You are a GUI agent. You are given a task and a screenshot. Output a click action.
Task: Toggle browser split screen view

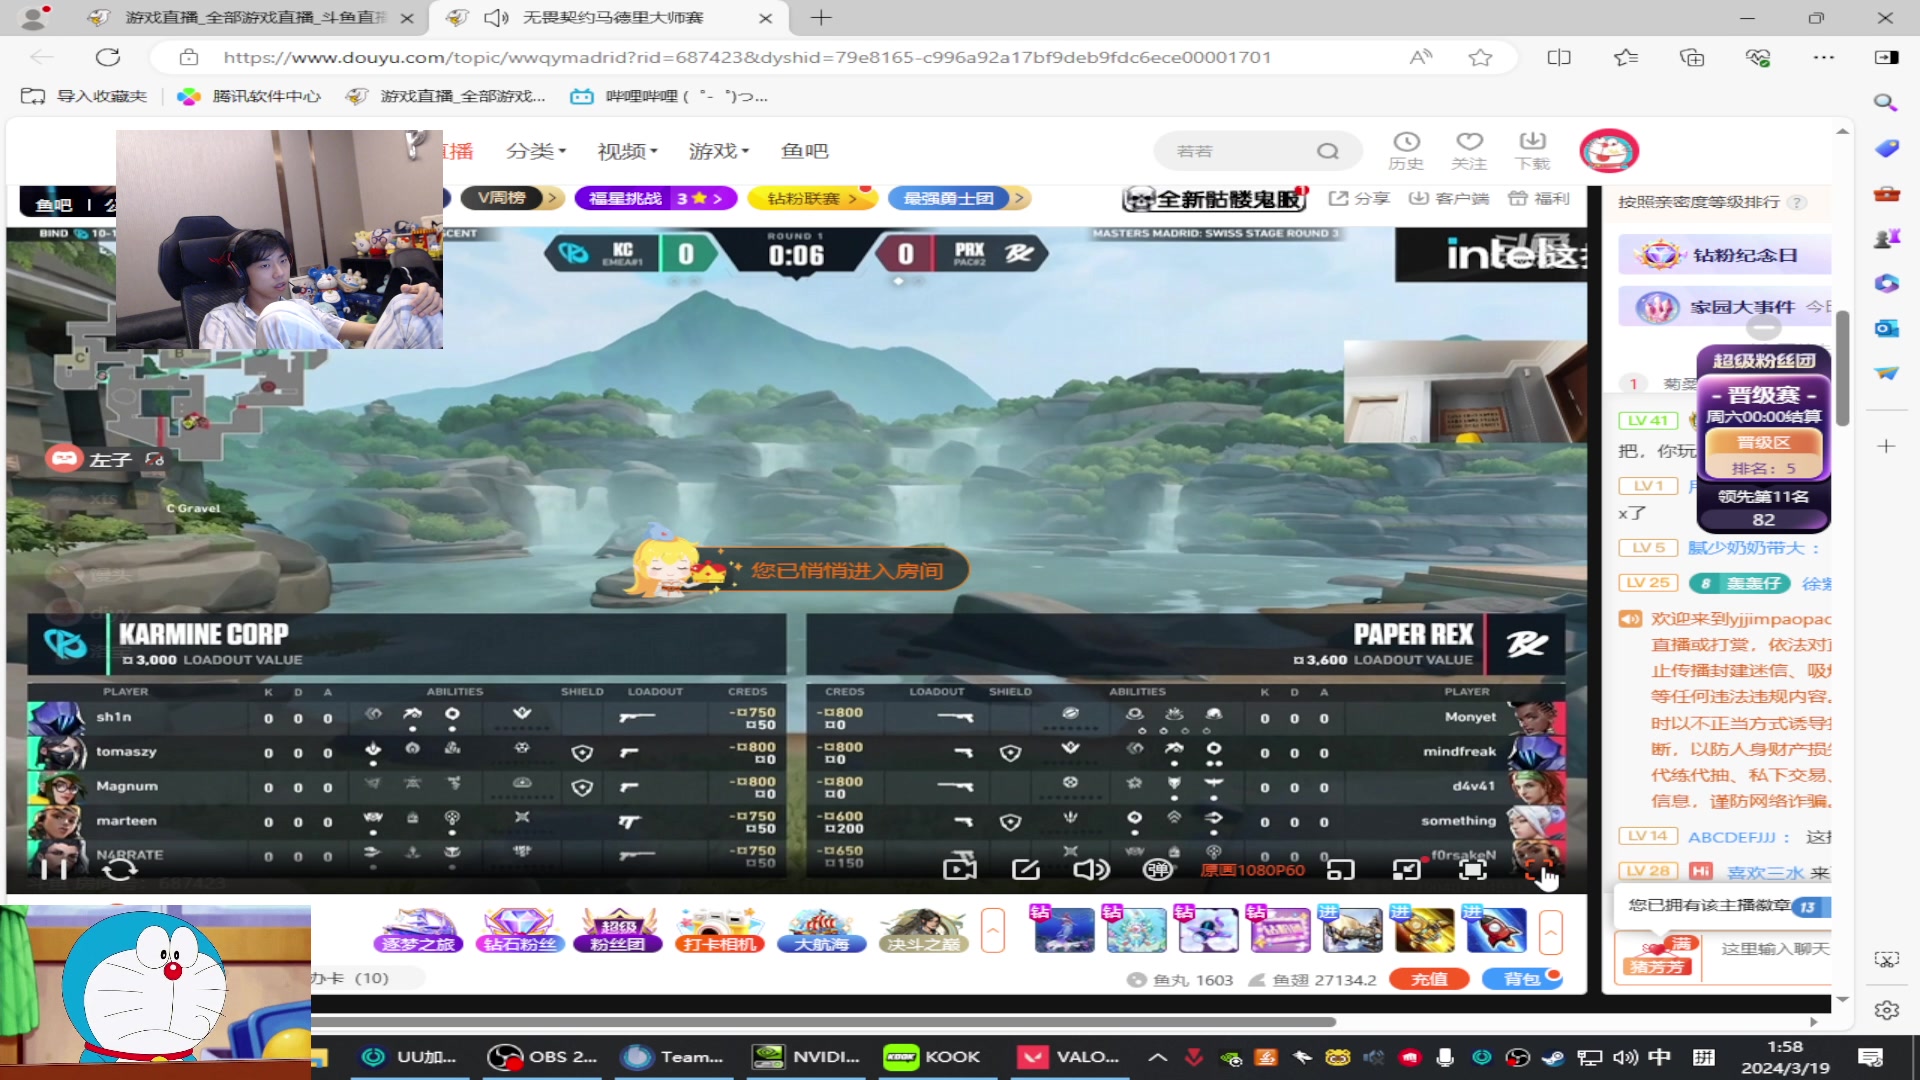(1559, 57)
